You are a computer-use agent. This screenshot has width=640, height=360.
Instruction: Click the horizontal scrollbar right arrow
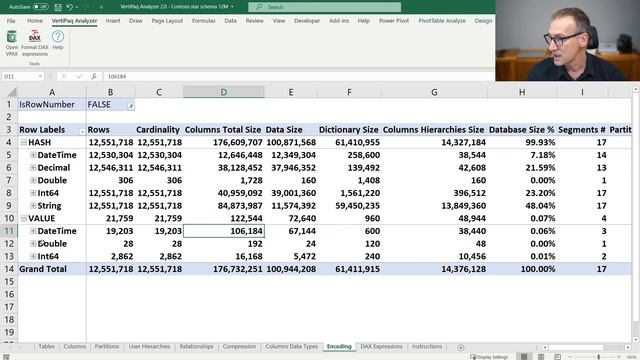(x=627, y=347)
